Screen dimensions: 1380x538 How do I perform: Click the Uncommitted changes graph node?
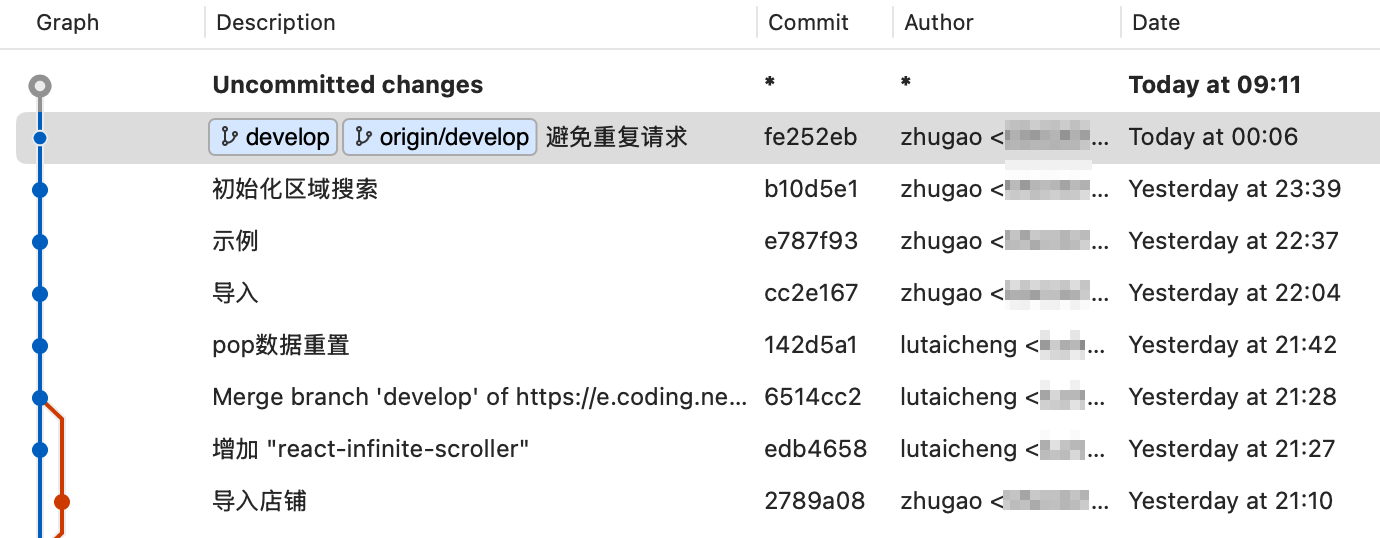[40, 86]
